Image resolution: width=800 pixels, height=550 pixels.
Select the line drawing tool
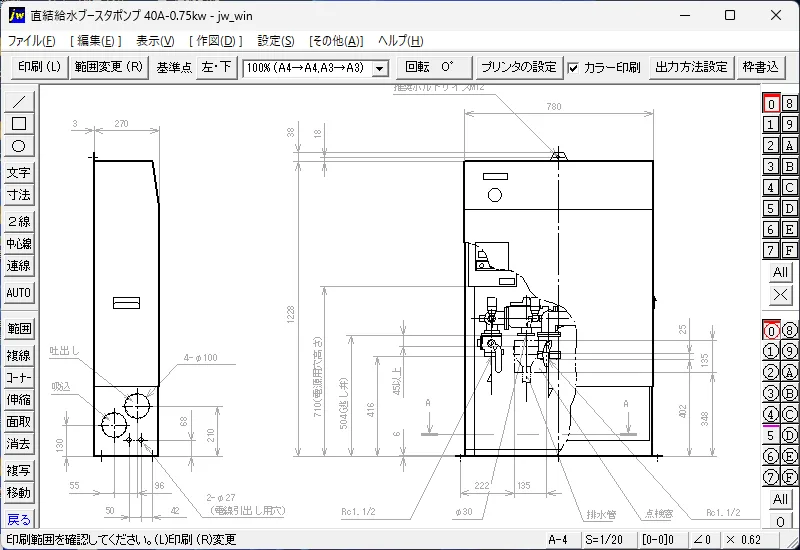[x=19, y=102]
